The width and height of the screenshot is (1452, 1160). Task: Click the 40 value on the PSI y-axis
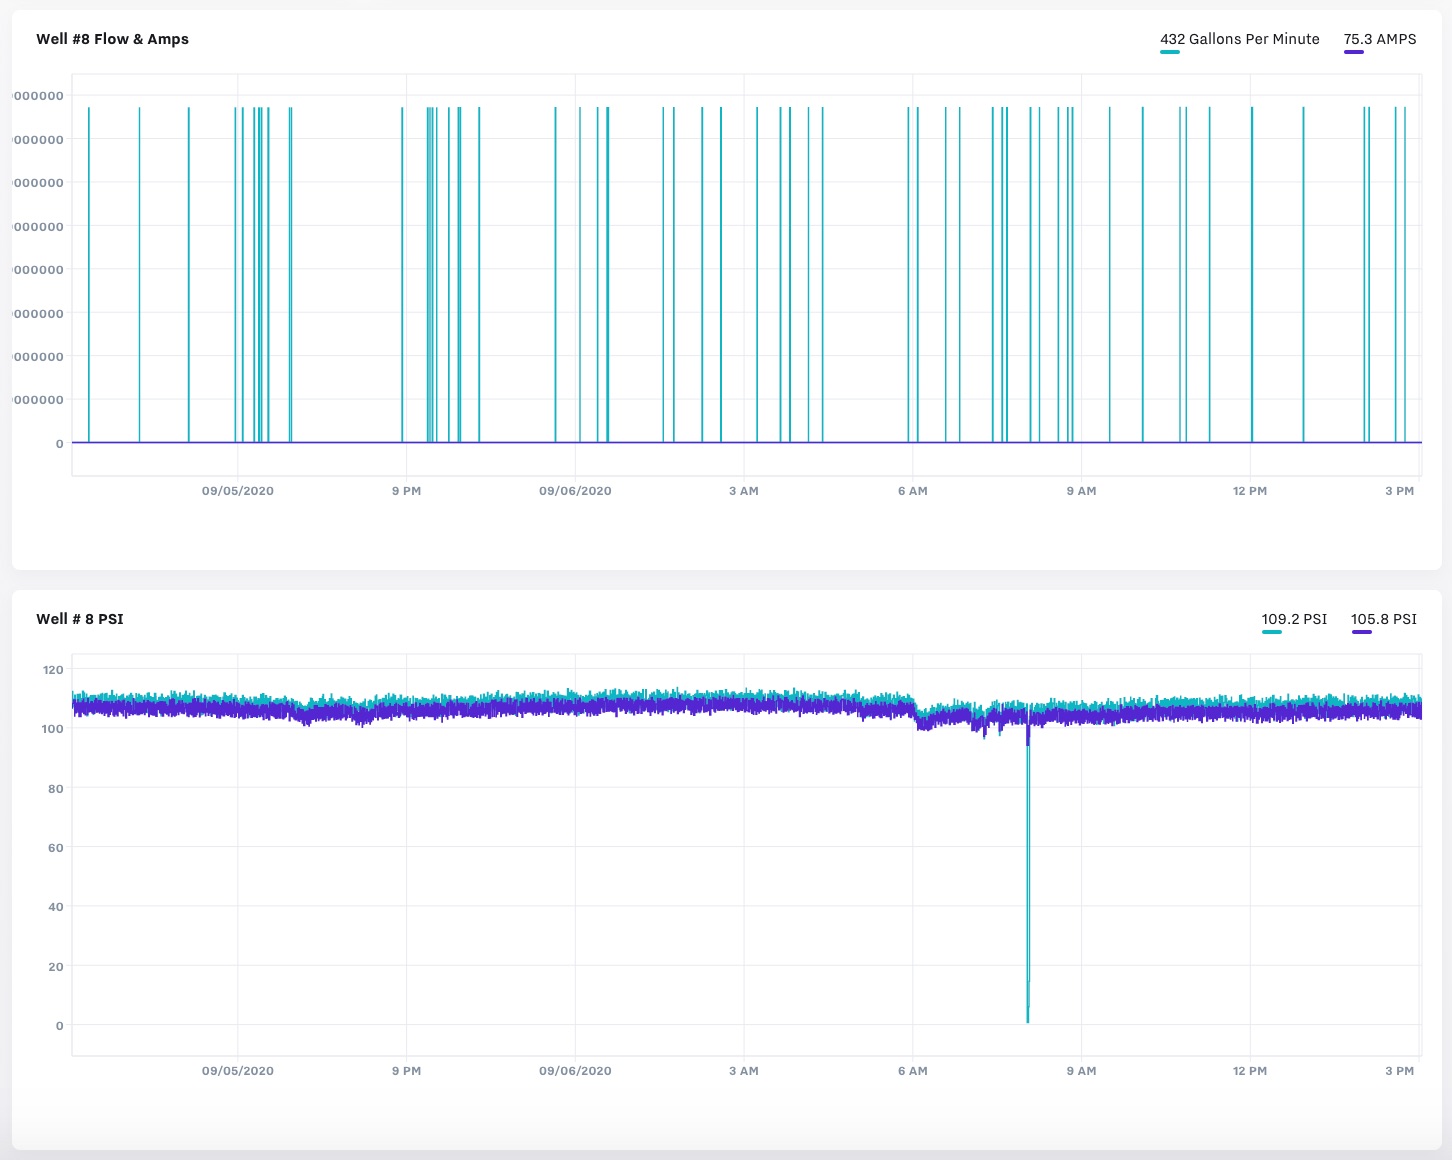coord(56,907)
